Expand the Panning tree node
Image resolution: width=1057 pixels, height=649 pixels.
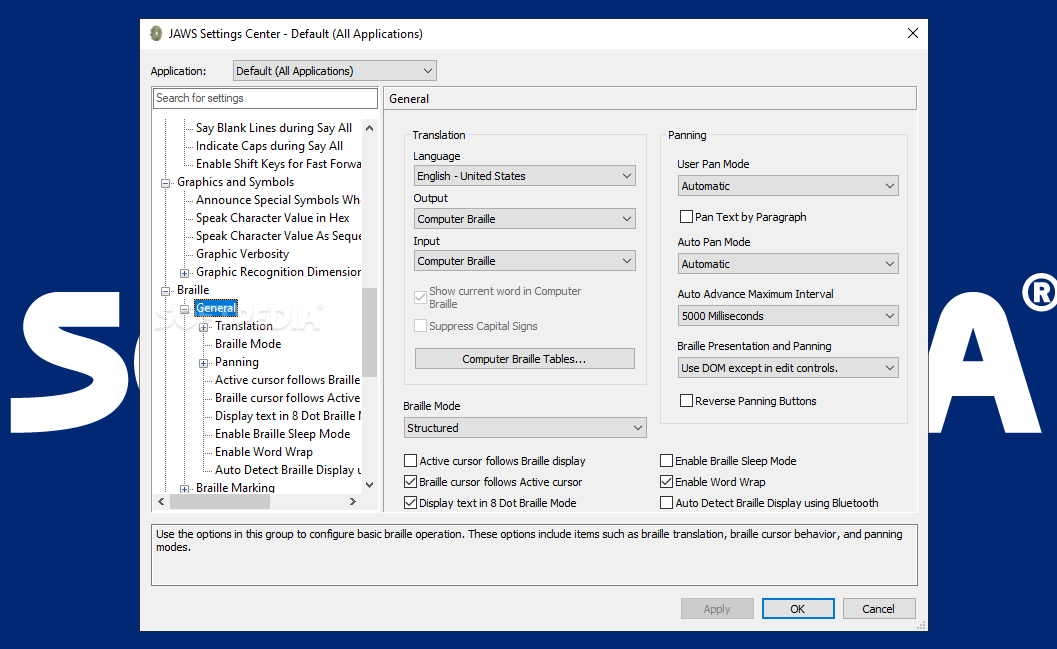[203, 363]
